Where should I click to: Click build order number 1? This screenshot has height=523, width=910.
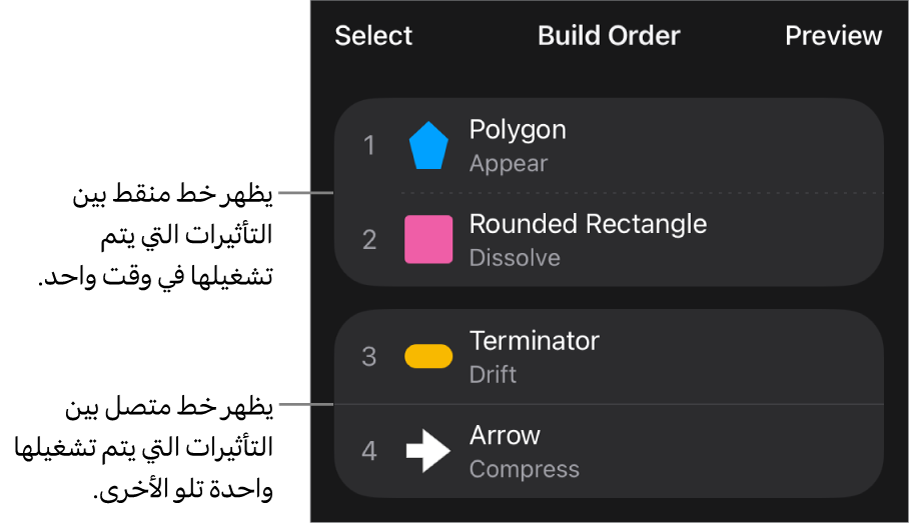coord(369,146)
